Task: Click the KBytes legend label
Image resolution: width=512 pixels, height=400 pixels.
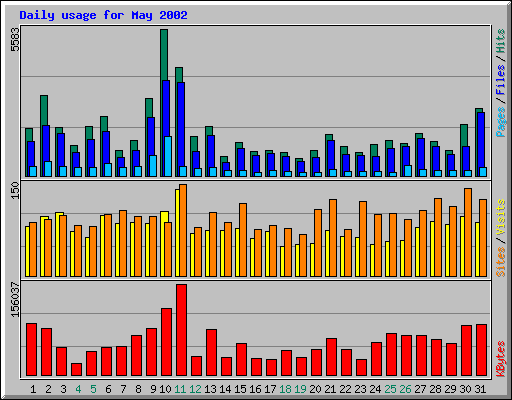Action: coord(501,359)
